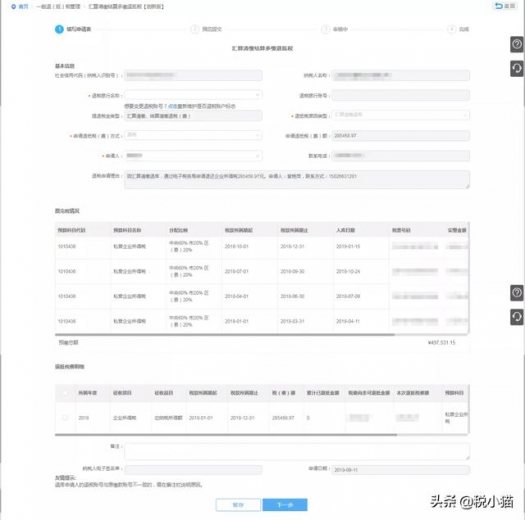
Task: Open the applicant dropdown
Action: click(x=193, y=156)
